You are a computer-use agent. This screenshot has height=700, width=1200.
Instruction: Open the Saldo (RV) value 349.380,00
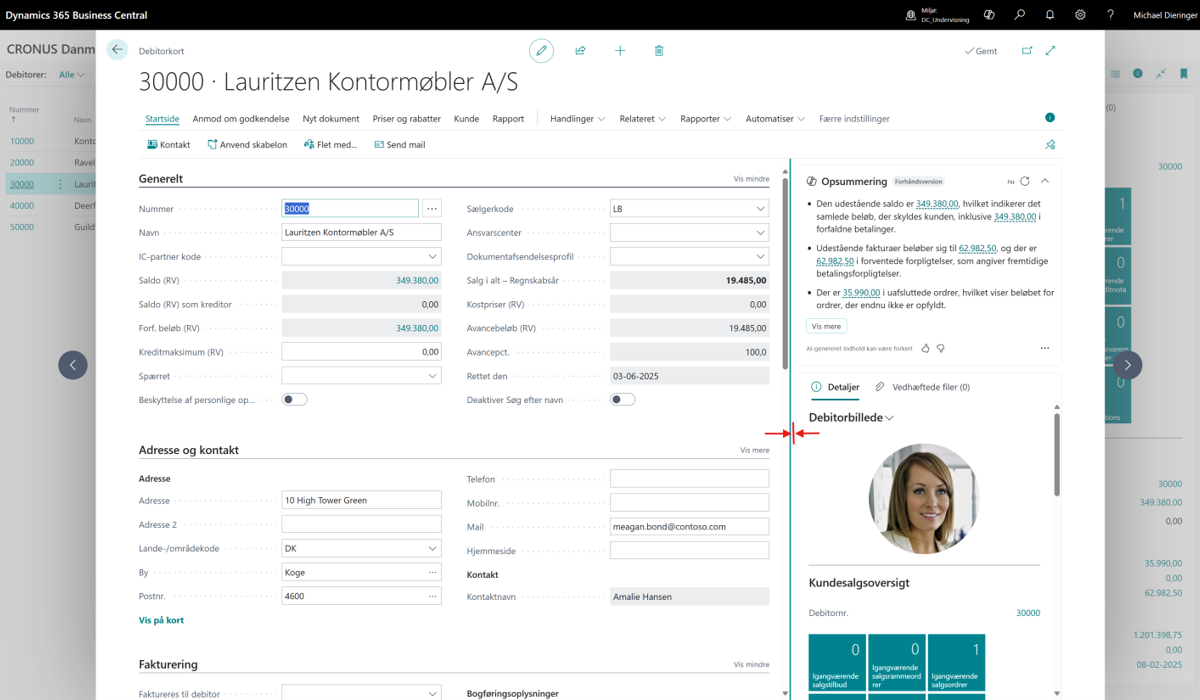click(x=417, y=280)
